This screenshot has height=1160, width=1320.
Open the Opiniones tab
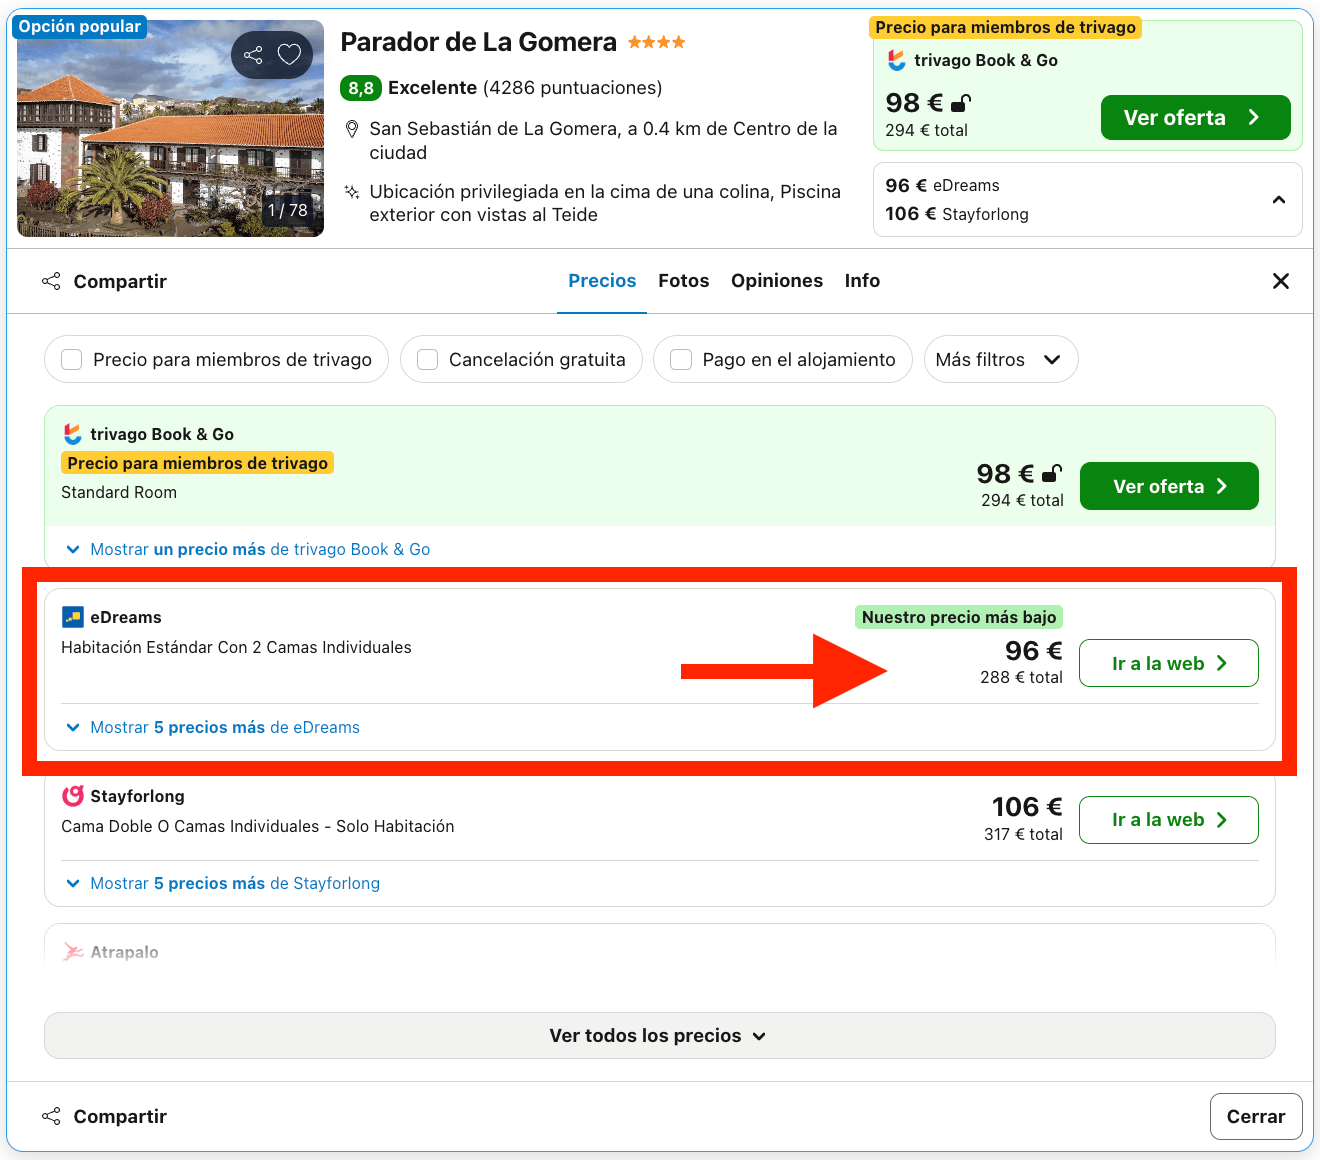point(777,281)
